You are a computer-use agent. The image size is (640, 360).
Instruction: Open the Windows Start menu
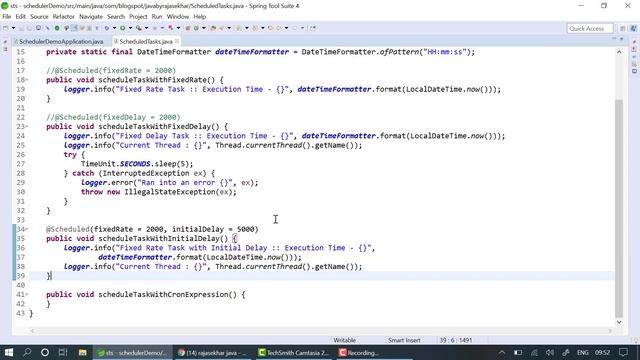(9, 352)
